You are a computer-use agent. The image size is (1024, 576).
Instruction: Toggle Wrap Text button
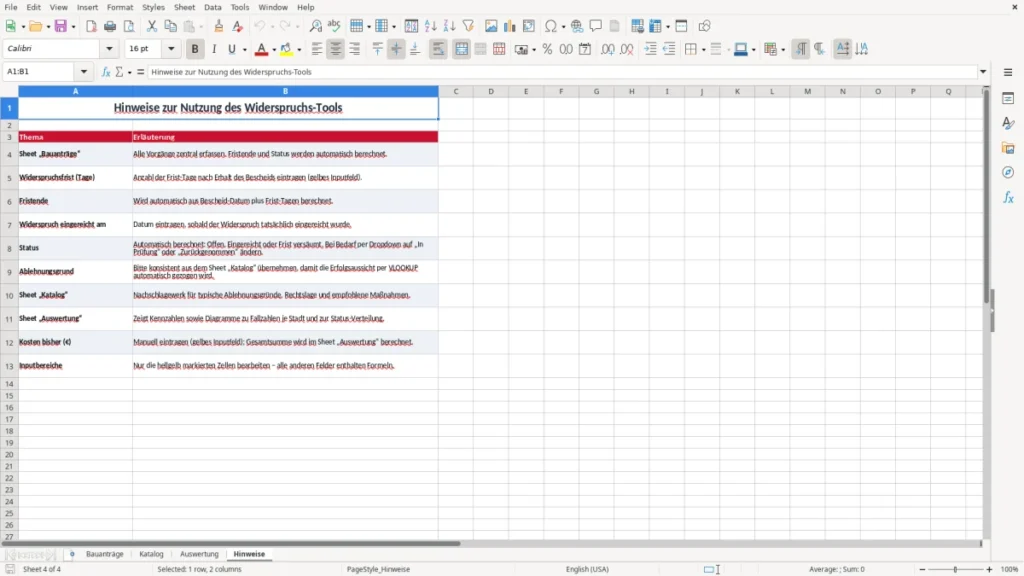[438, 49]
